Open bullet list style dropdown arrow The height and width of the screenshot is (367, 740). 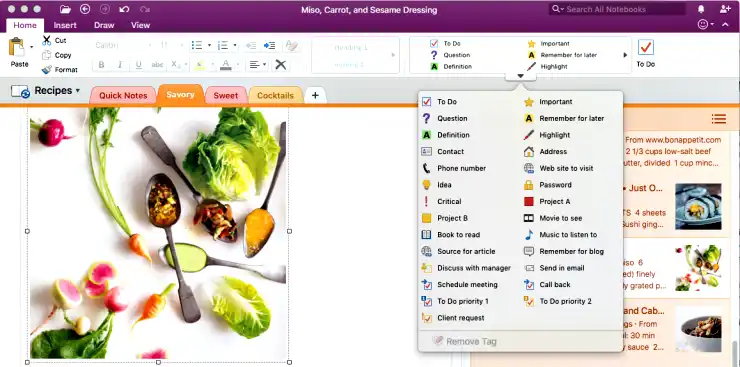[x=209, y=46]
